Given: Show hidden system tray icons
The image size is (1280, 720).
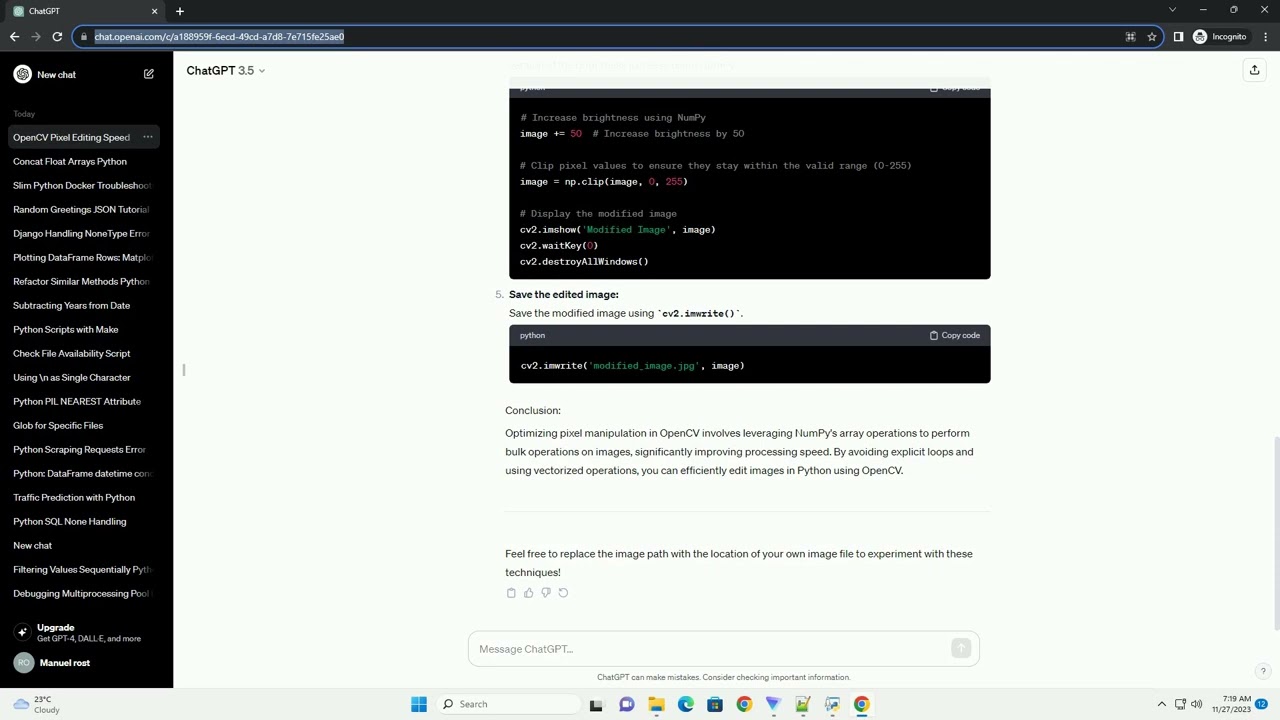Looking at the screenshot, I should coord(1161,704).
